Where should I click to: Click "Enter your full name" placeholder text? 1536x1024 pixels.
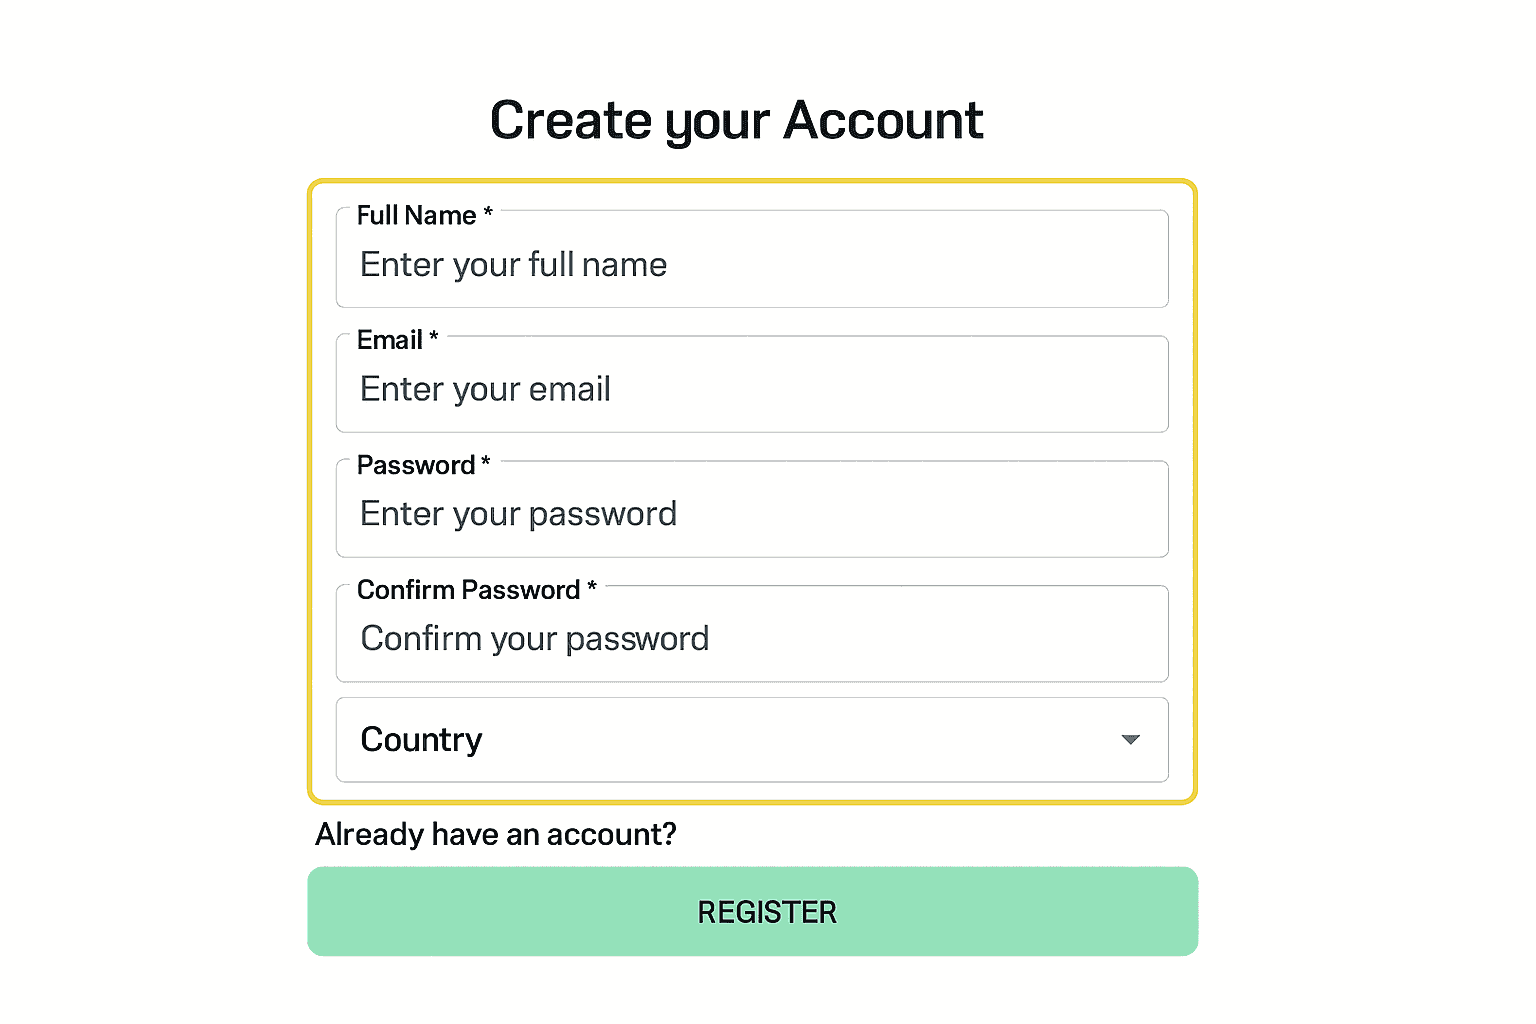tap(513, 265)
